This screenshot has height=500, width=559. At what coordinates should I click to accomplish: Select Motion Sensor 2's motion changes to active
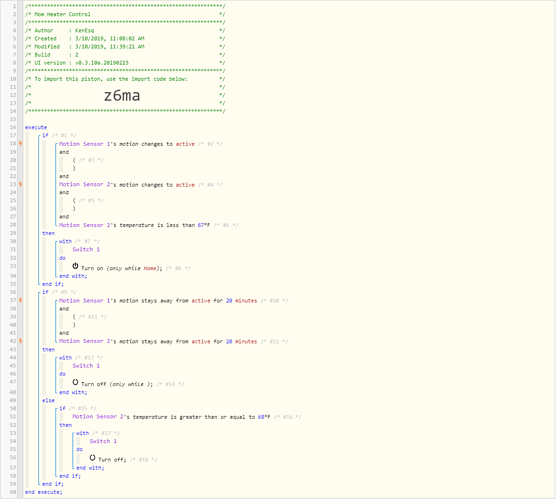tap(127, 185)
